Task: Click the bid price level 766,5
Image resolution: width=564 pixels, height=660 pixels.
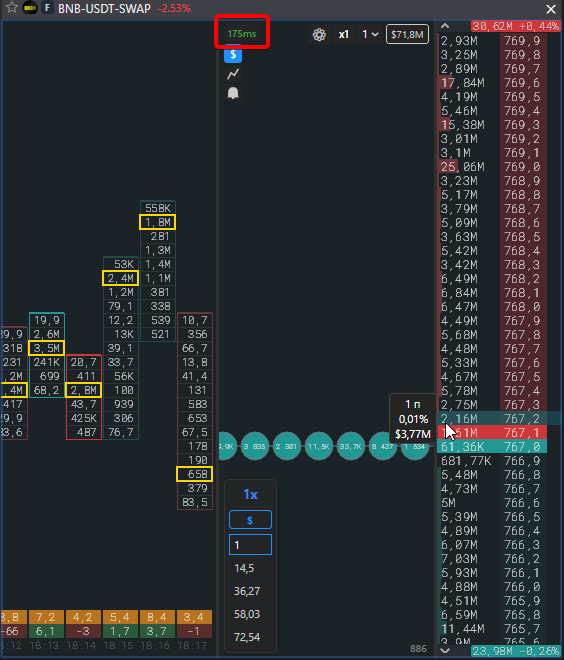Action: pos(522,517)
